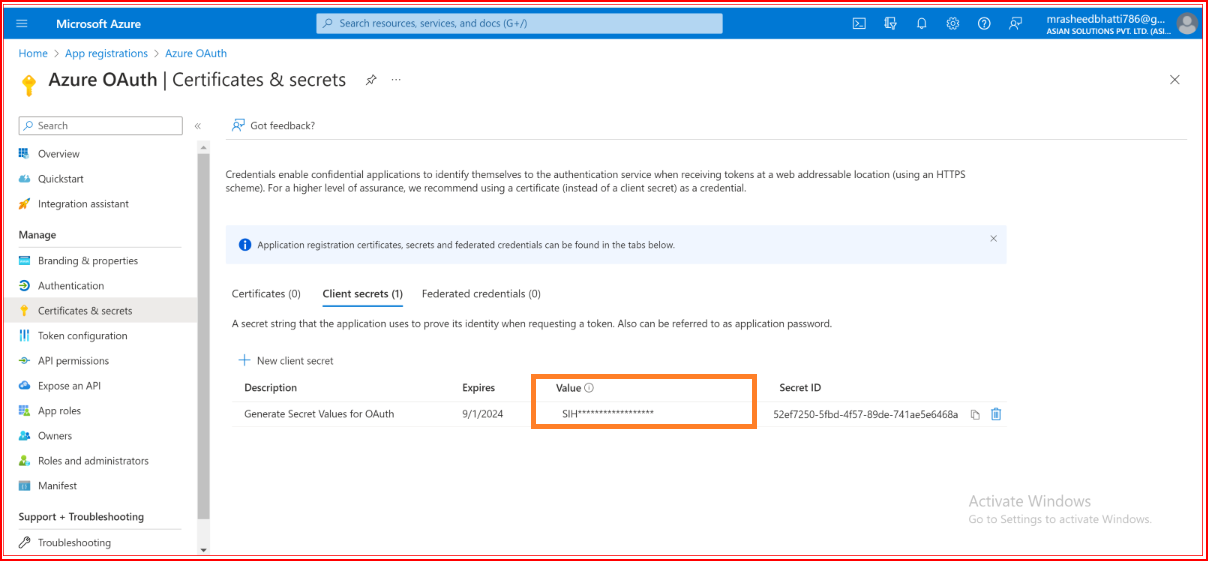Image resolution: width=1208 pixels, height=561 pixels.
Task: Select the Secret ID 52ef7250 text
Action: click(865, 414)
